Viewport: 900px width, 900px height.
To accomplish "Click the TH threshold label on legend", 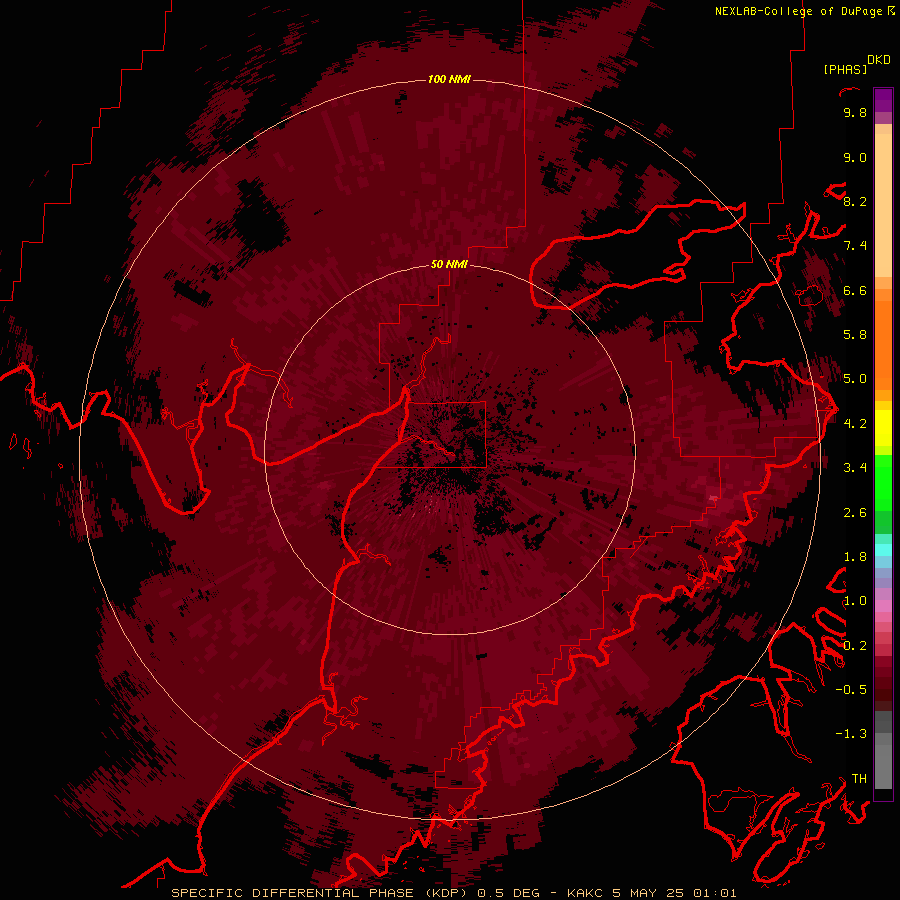I will coord(859,779).
